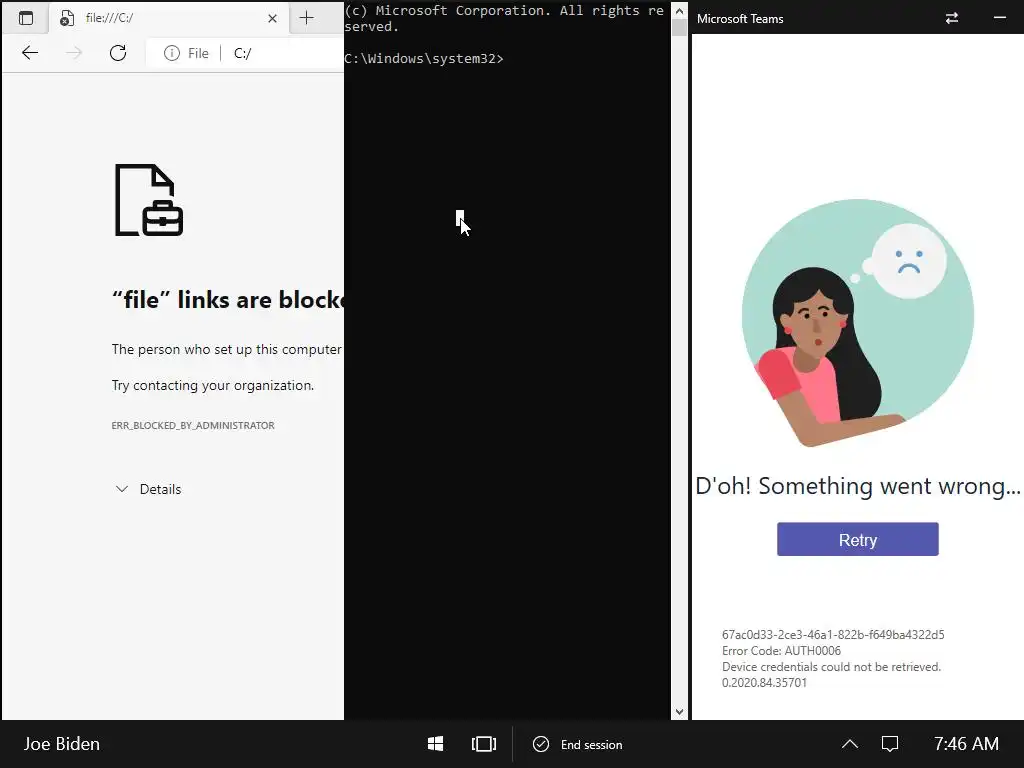Image resolution: width=1024 pixels, height=768 pixels.
Task: Open the Edge tab actions menu icon
Action: 26,18
